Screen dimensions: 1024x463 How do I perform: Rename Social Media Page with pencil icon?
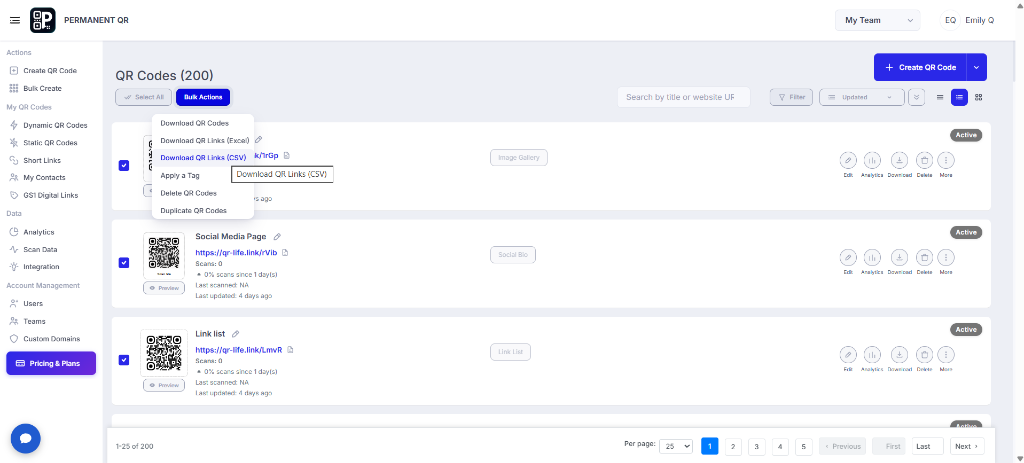[277, 236]
